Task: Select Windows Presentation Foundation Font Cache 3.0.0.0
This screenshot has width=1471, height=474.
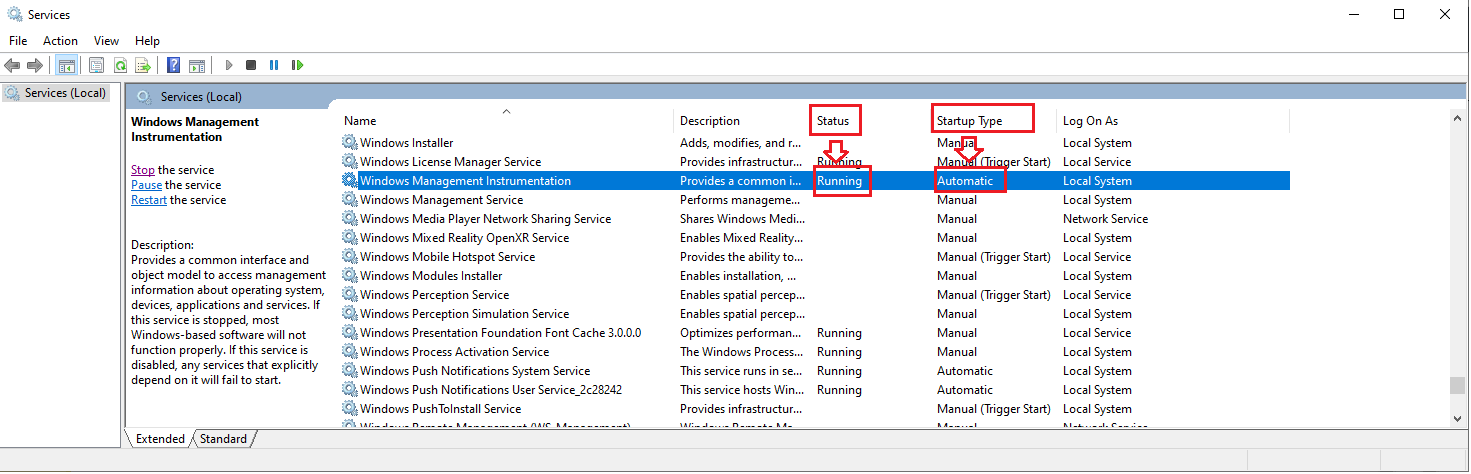Action: pos(500,333)
